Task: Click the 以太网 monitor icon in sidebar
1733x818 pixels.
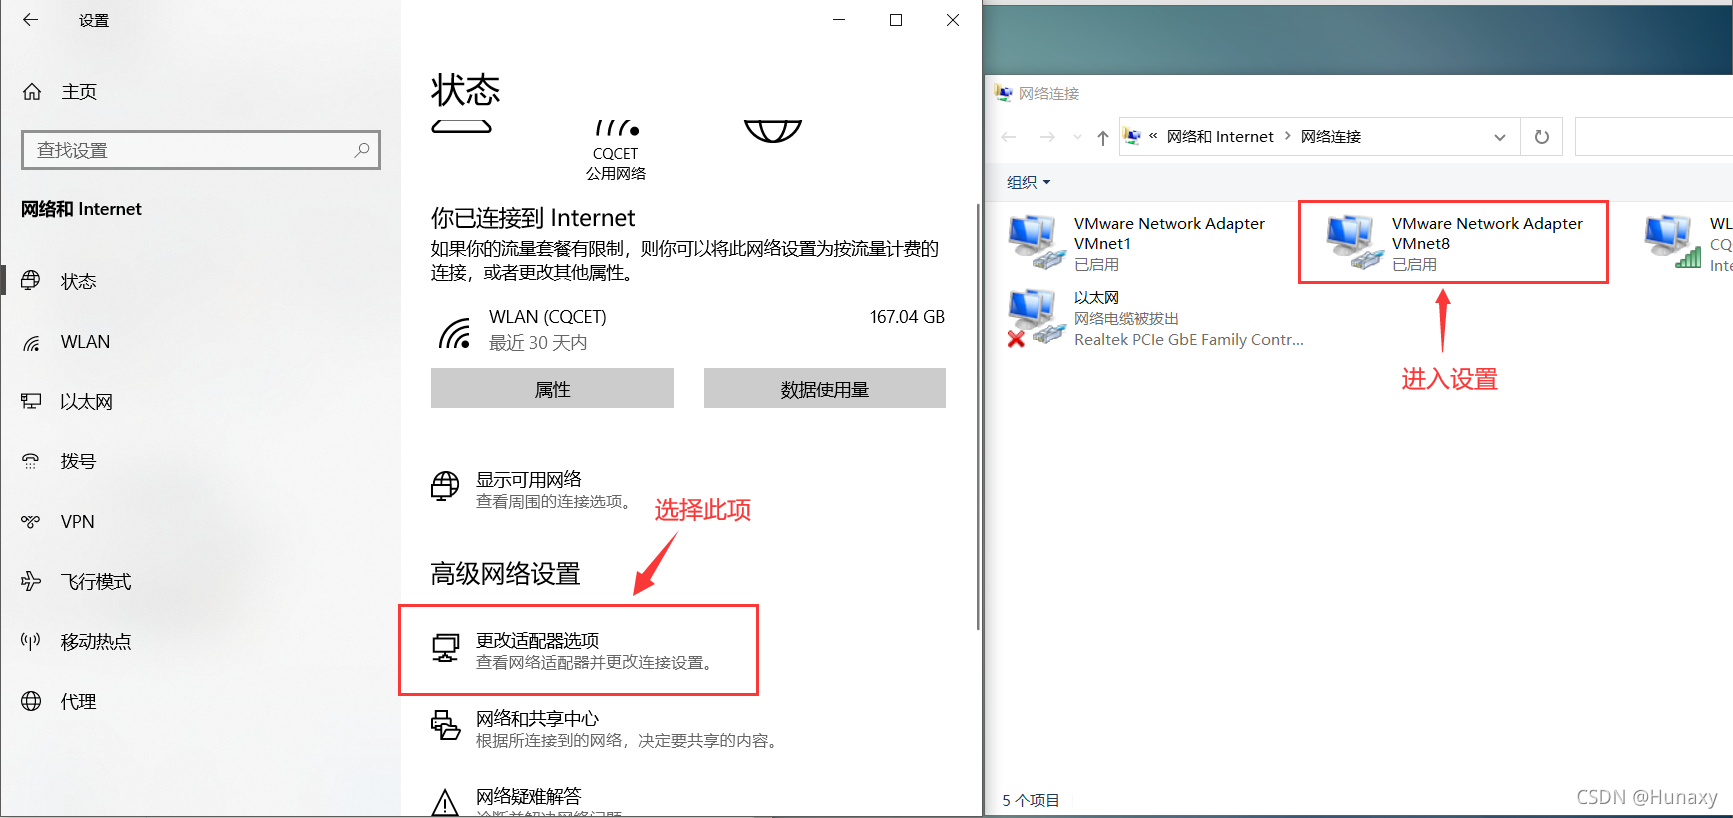Action: pos(31,401)
